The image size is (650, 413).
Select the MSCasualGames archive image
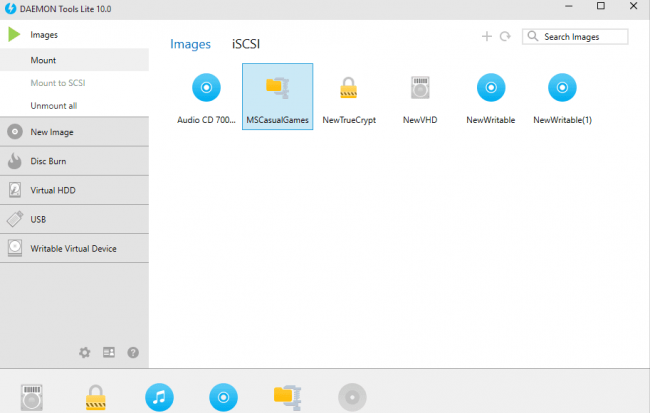(277, 97)
